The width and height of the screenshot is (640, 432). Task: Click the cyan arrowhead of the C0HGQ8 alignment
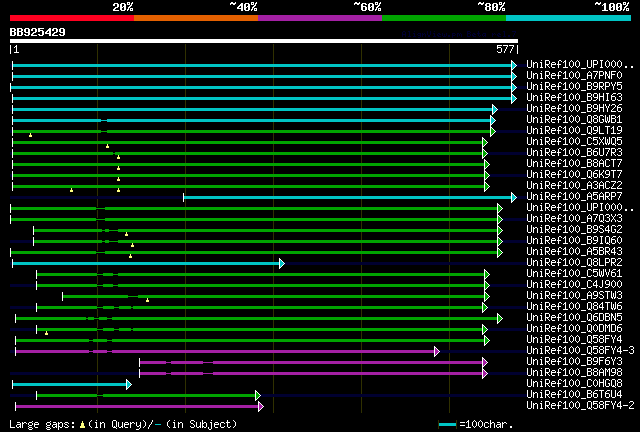click(x=129, y=384)
